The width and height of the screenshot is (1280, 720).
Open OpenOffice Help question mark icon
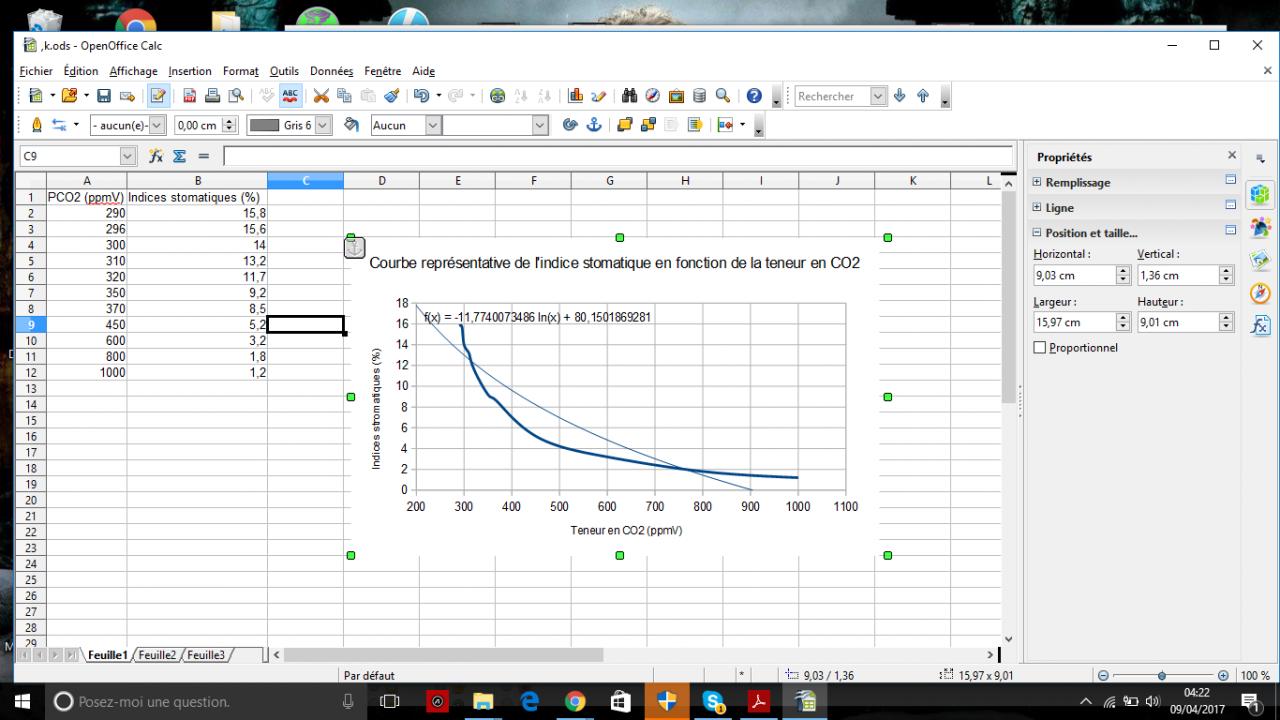click(754, 96)
